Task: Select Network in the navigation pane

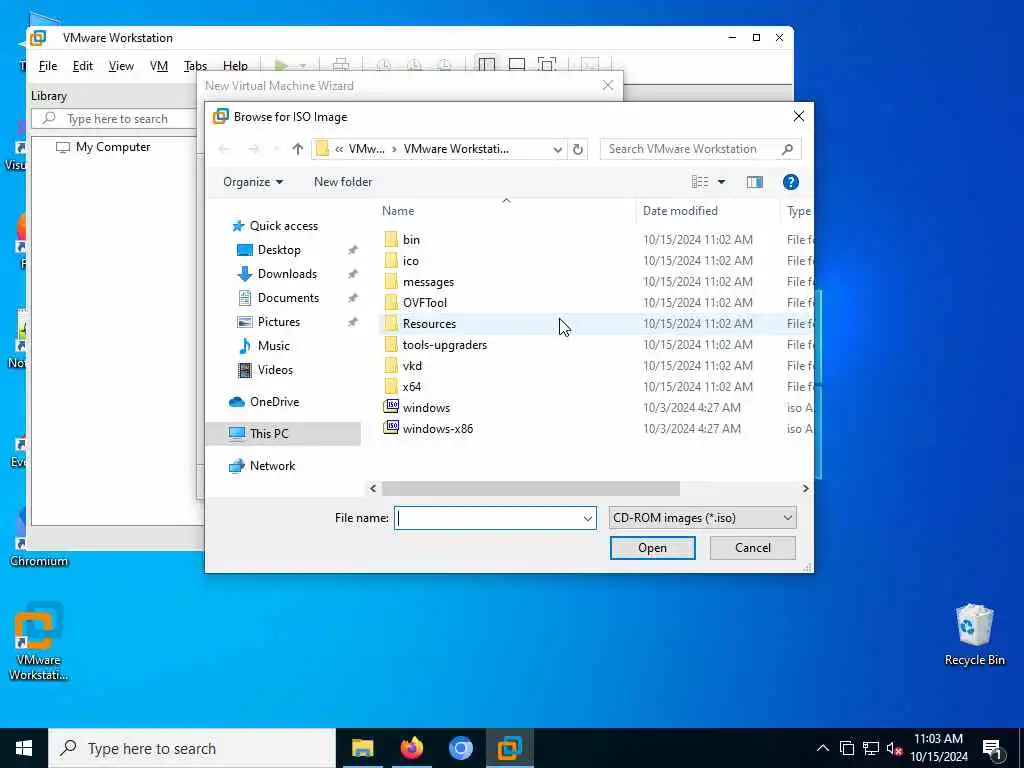Action: coord(272,466)
